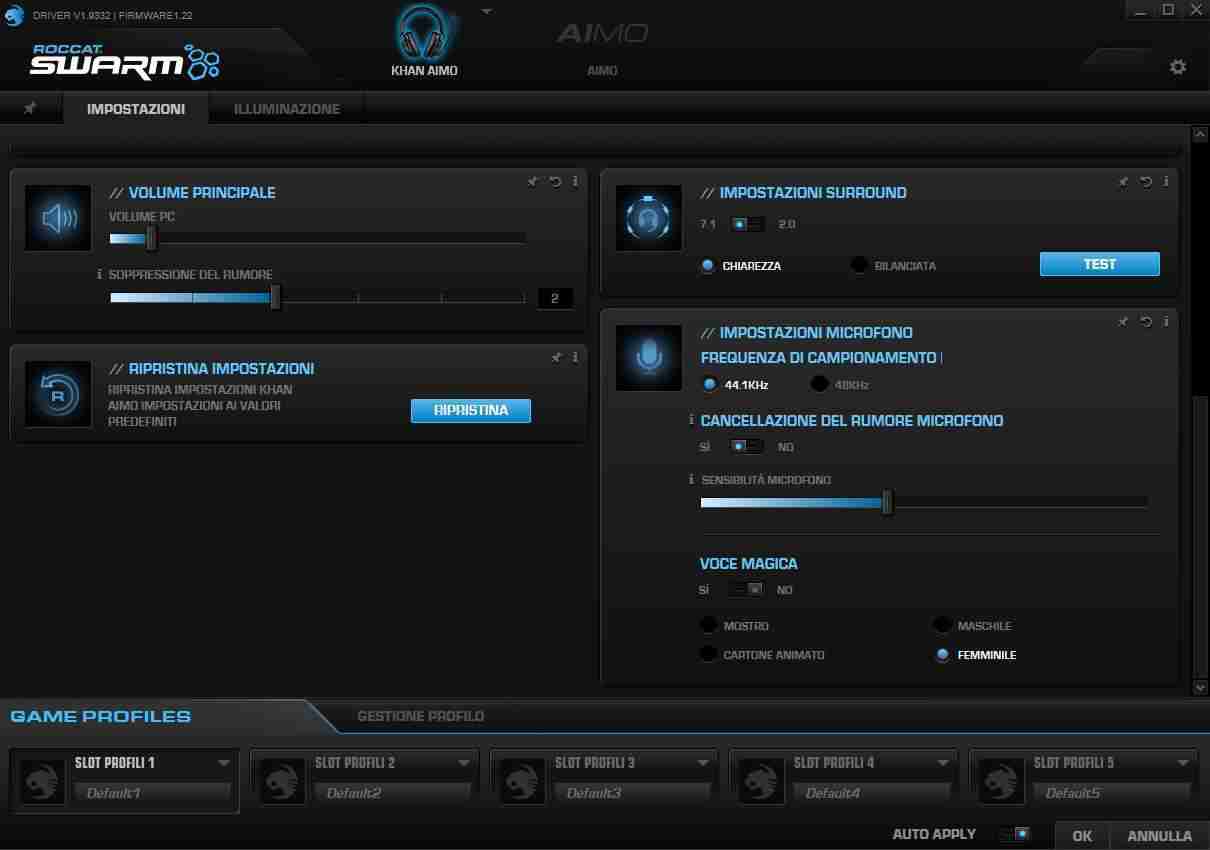
Task: Click the Sensibilità Microfono slider handle
Action: (x=887, y=502)
